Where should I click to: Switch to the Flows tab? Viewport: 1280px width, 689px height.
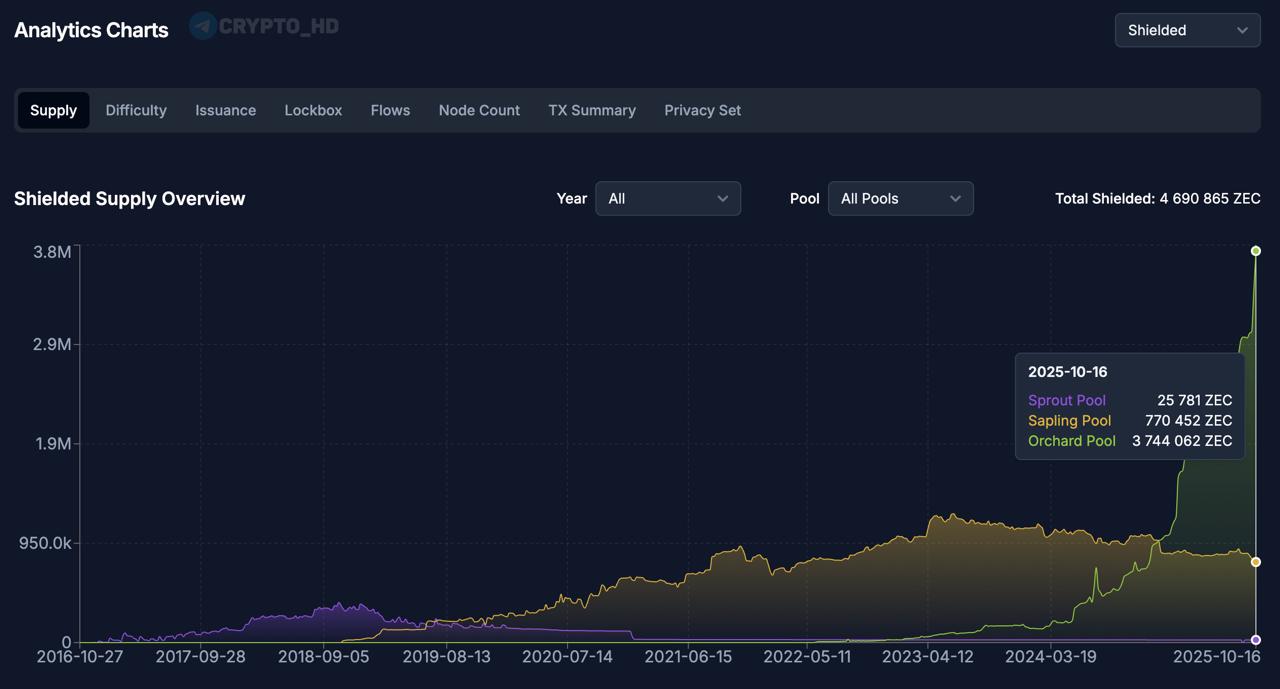pos(390,110)
